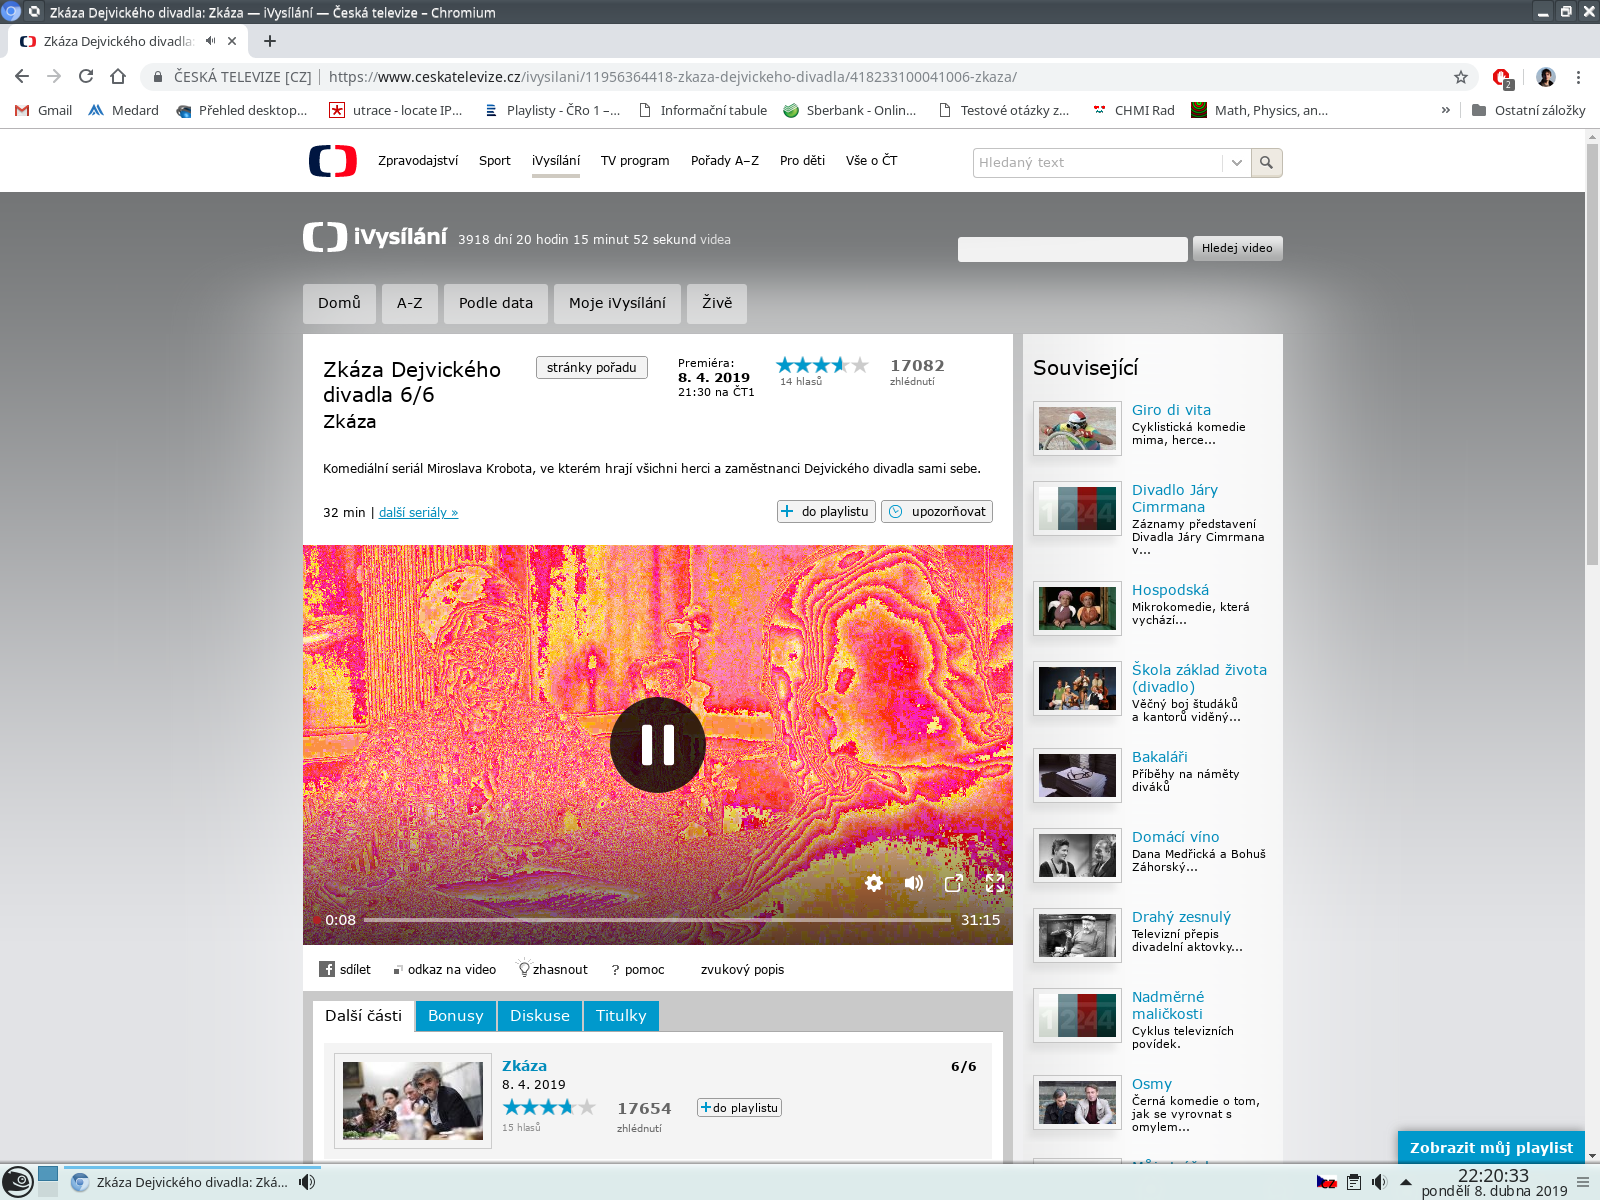Open a new browser tab

270,41
